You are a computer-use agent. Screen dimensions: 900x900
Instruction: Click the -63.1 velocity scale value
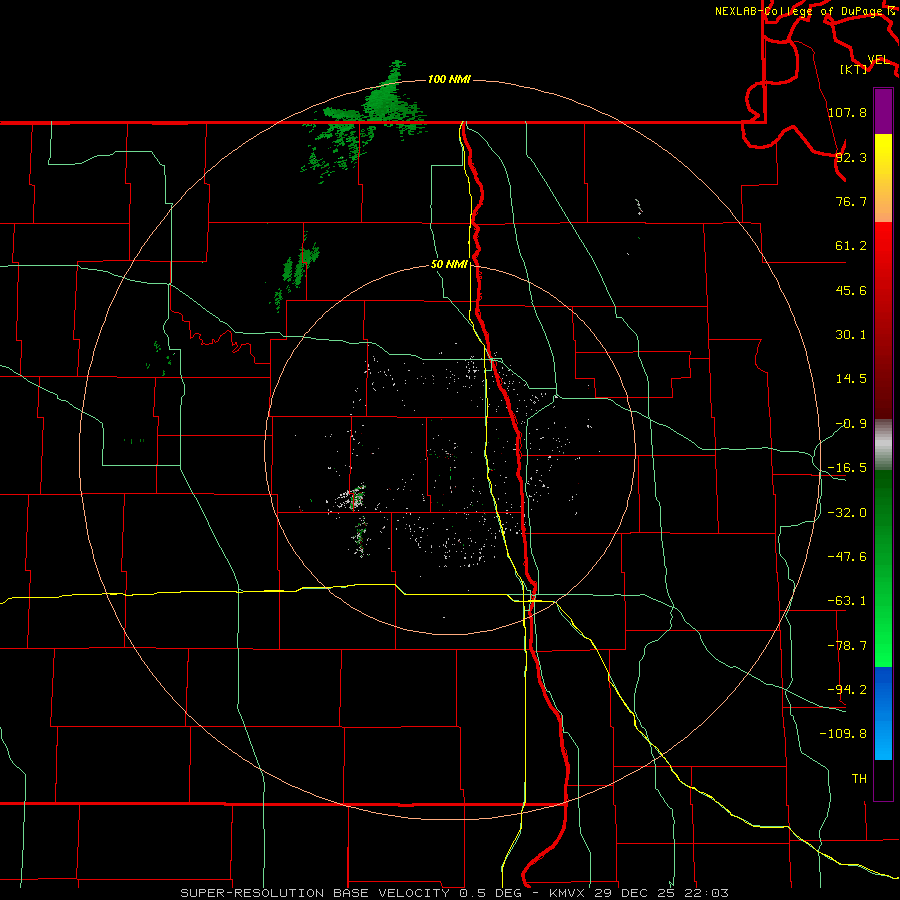click(847, 601)
